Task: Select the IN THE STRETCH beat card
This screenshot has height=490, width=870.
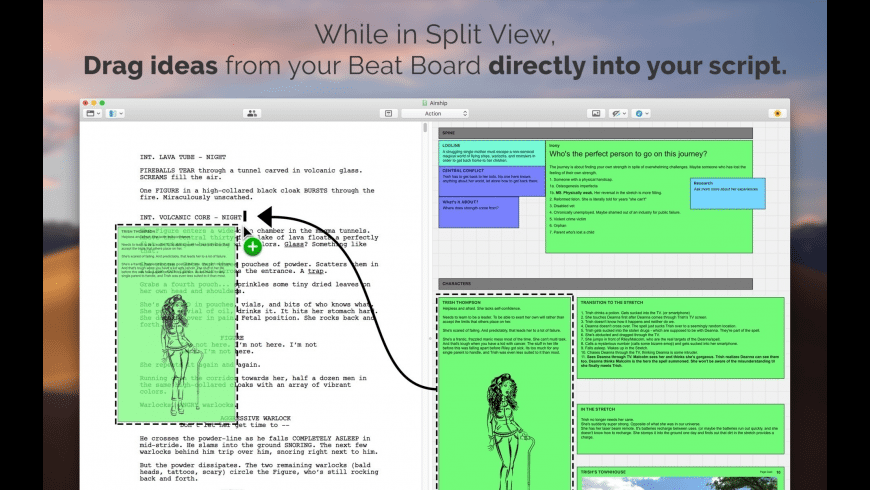Action: pyautogui.click(x=681, y=430)
